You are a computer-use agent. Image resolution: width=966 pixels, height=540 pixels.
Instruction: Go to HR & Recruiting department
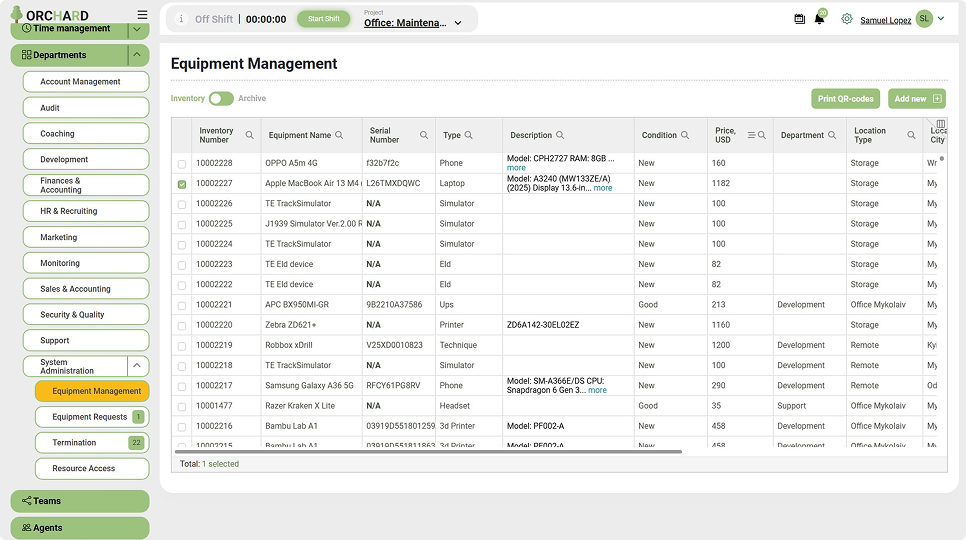pyautogui.click(x=86, y=211)
